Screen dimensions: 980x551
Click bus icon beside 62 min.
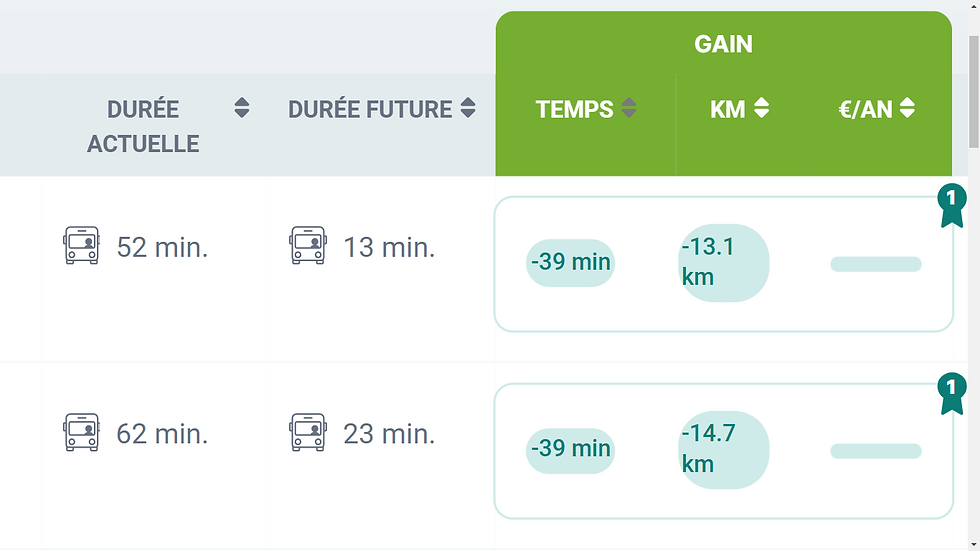click(81, 432)
